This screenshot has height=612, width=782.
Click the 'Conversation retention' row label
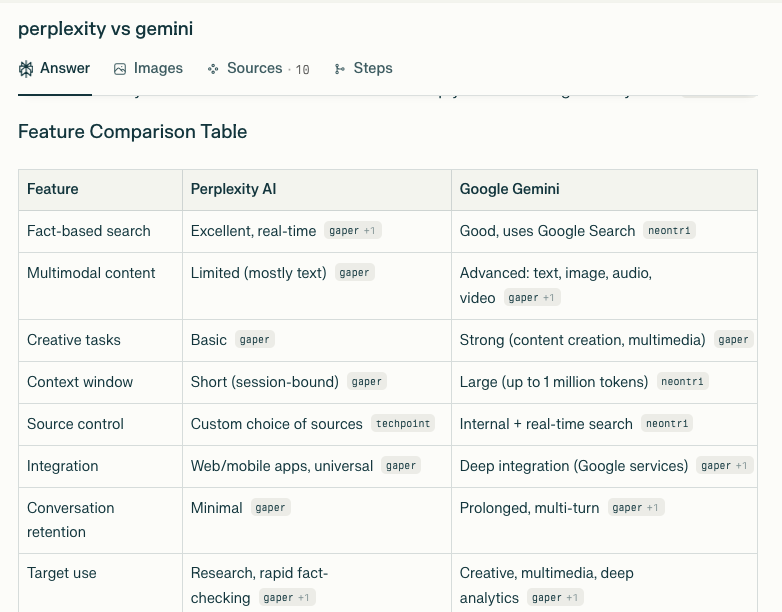coord(71,520)
